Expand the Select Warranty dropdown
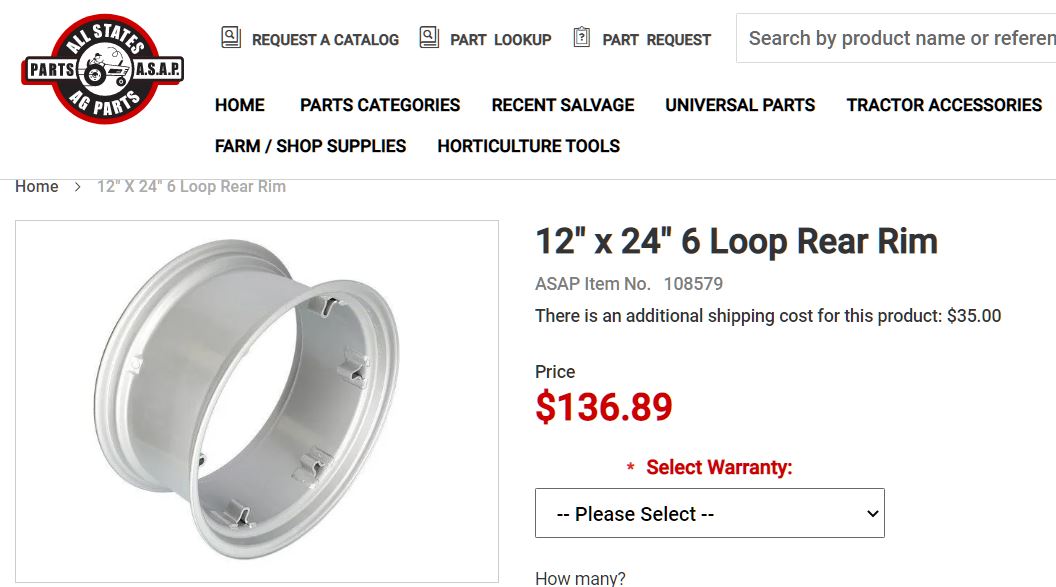The image size is (1056, 587). [709, 514]
